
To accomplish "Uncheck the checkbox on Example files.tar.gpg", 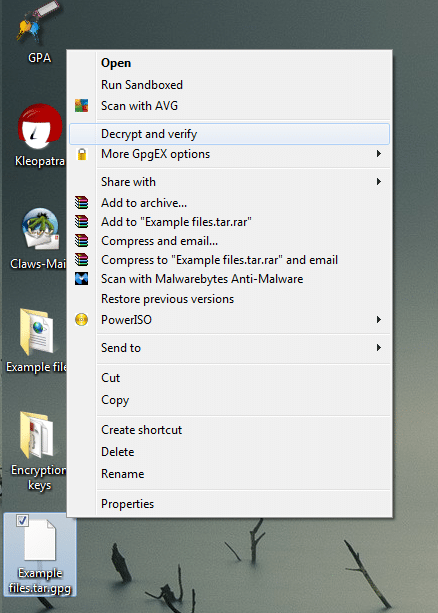I will (x=22, y=520).
